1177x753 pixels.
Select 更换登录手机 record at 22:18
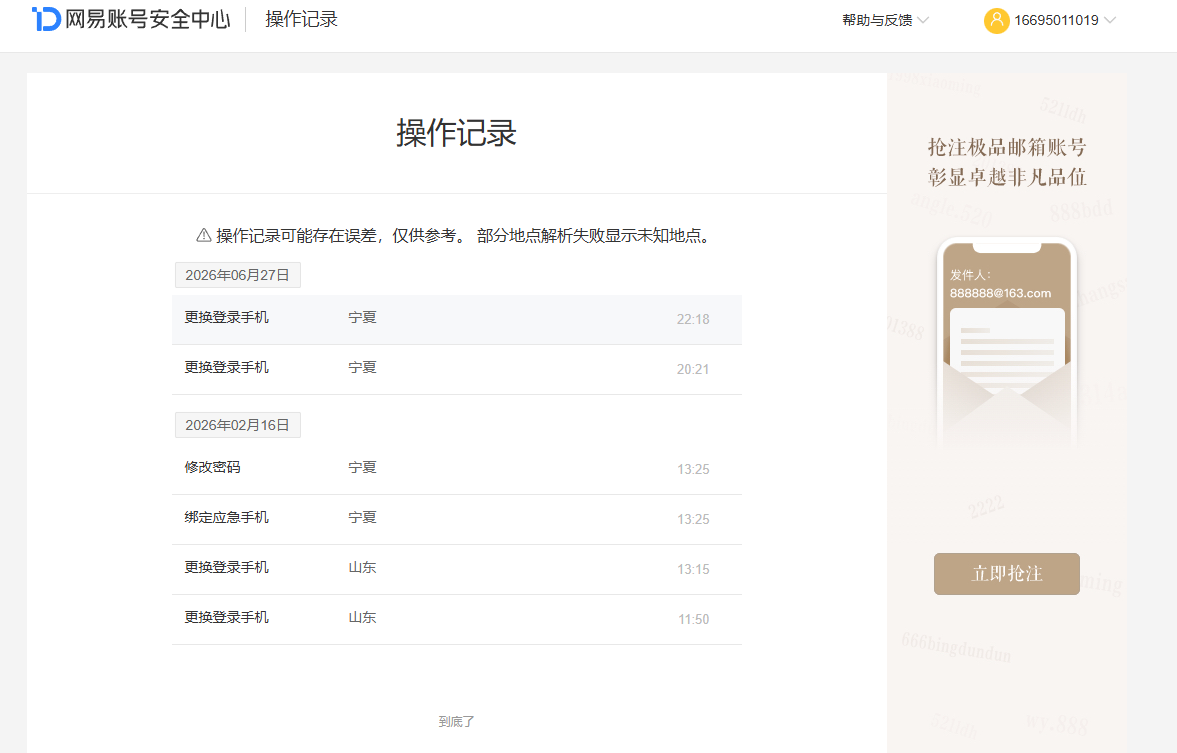coord(456,319)
